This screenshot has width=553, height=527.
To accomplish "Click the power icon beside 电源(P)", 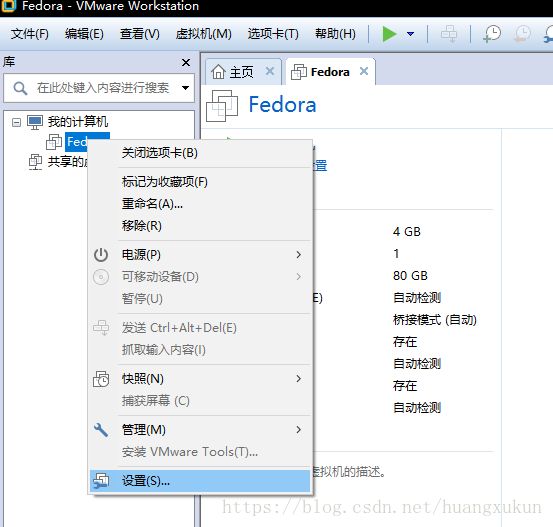I will (101, 255).
